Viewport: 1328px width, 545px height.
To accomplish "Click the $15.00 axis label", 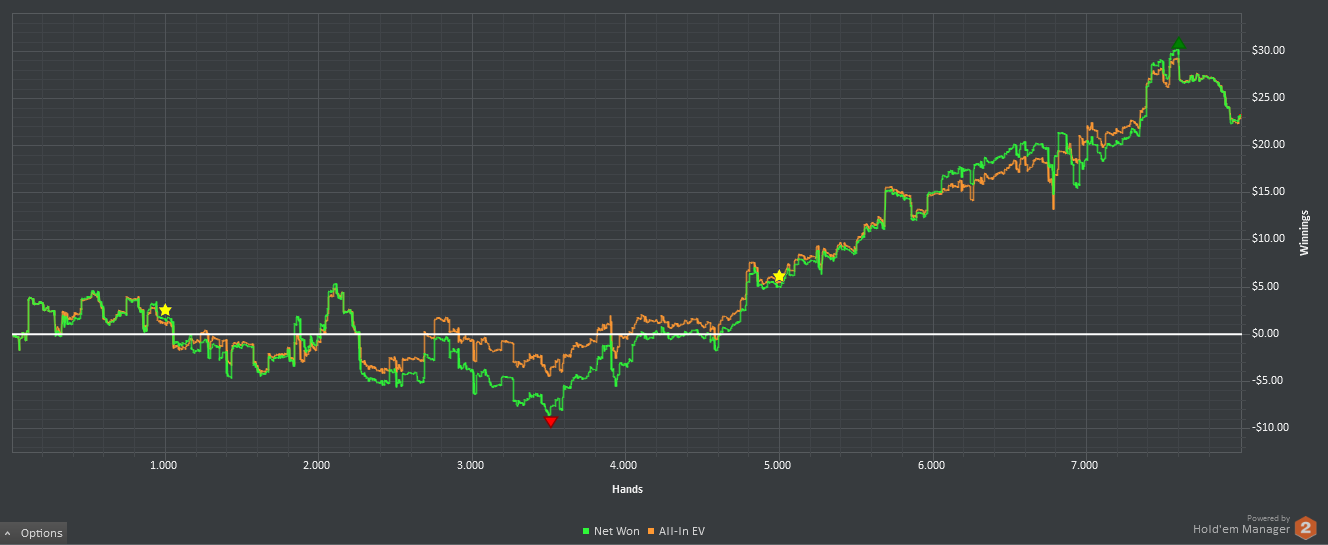I will click(x=1268, y=191).
